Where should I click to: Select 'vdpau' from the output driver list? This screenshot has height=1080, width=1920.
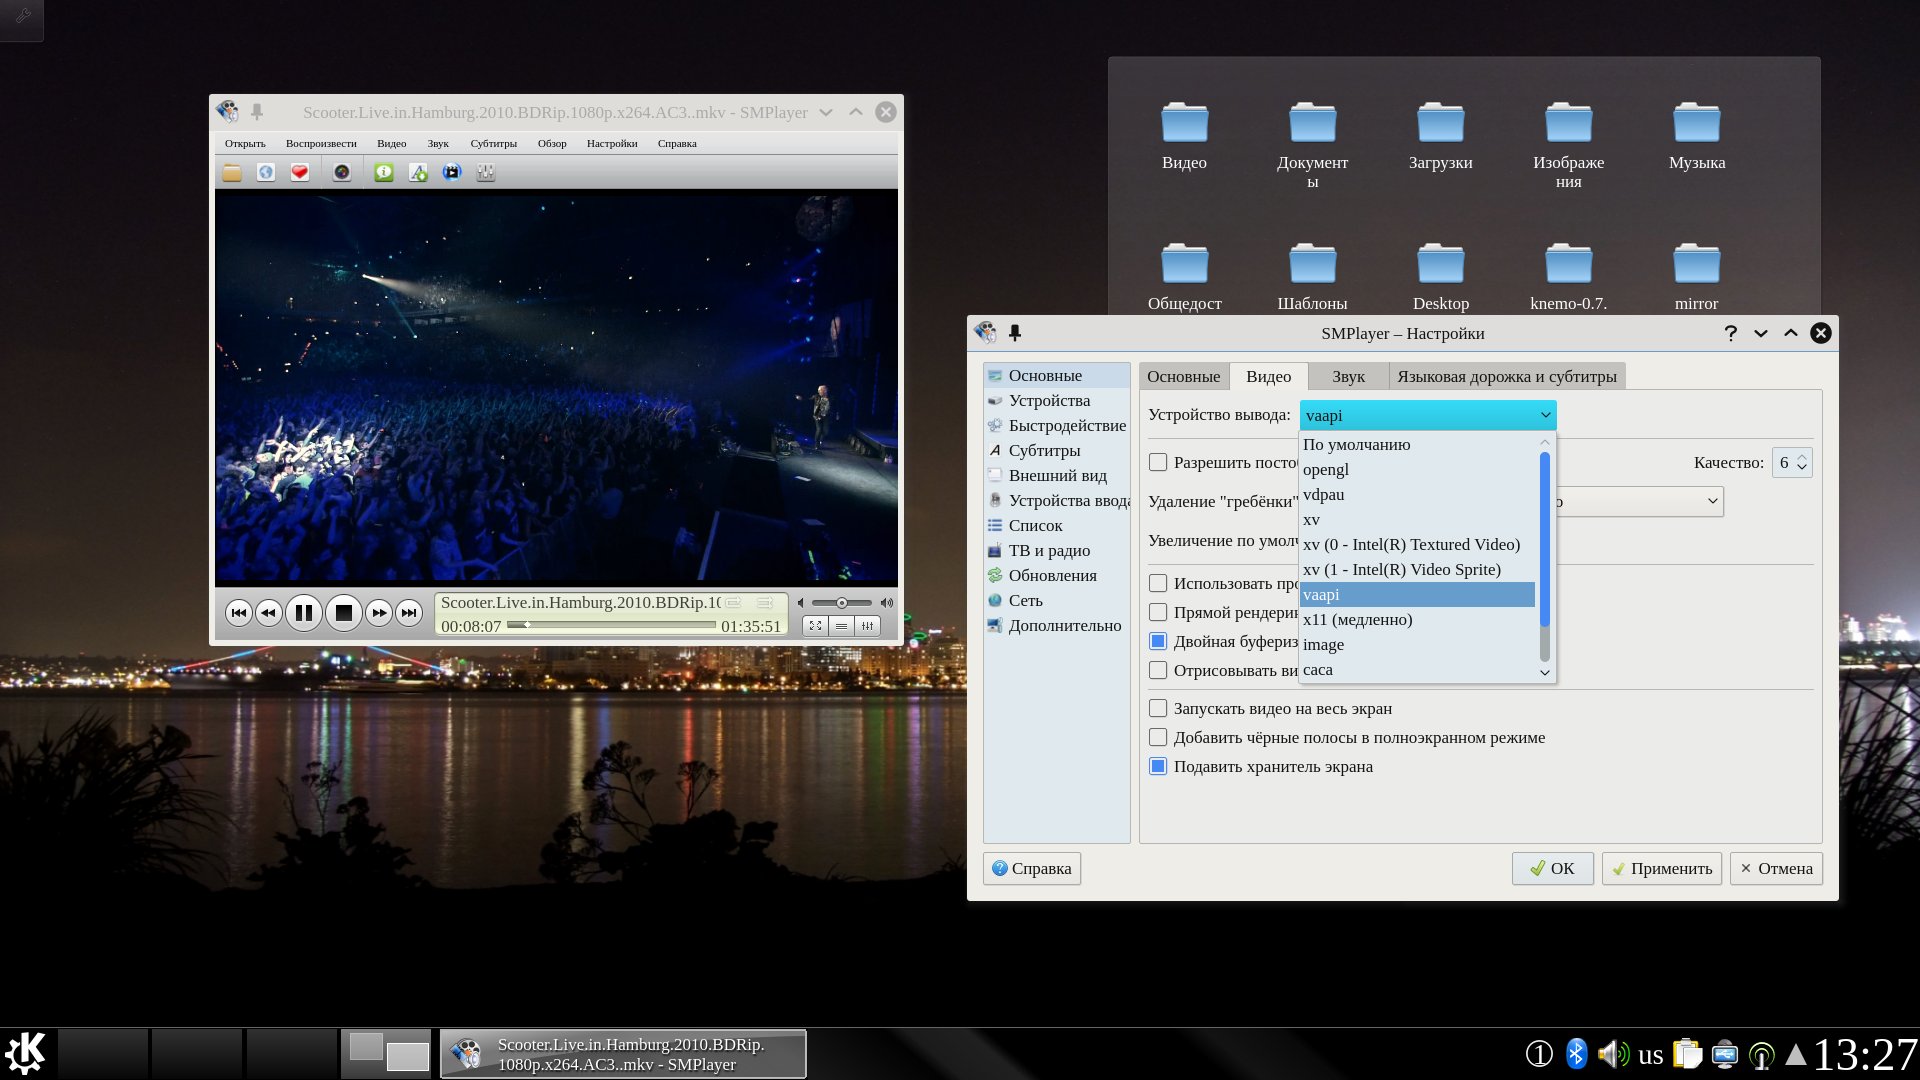pyautogui.click(x=1323, y=495)
